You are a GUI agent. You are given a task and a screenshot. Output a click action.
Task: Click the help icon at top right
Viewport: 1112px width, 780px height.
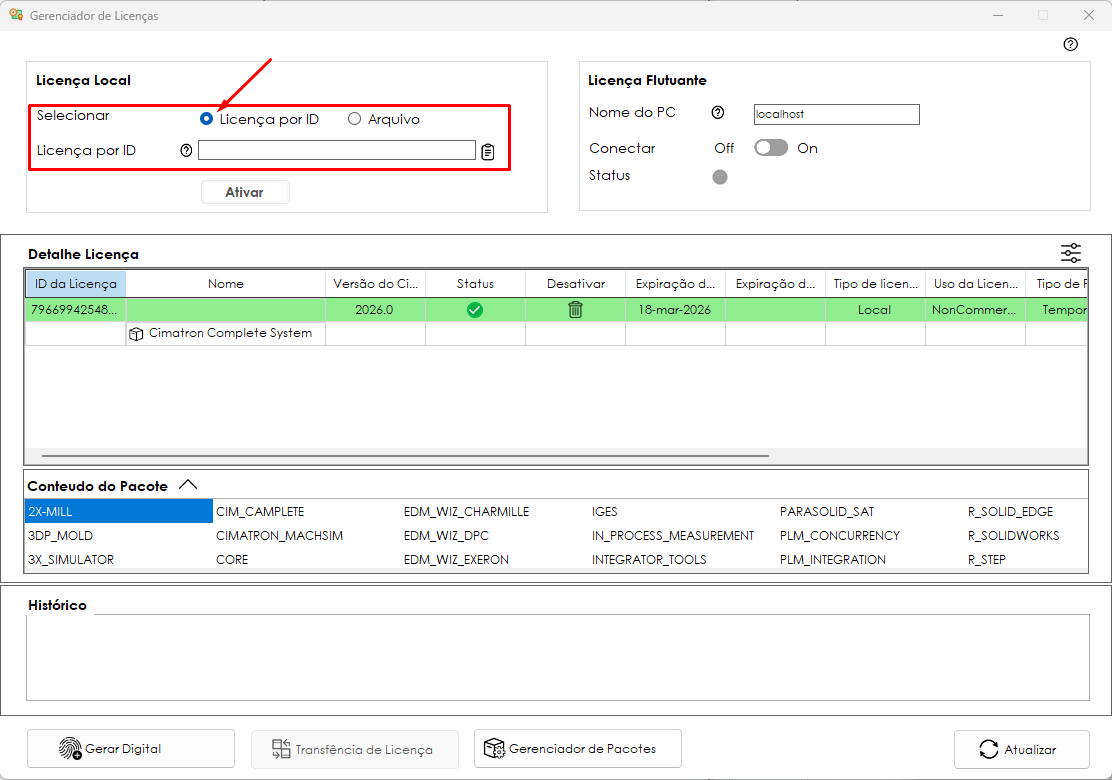[x=1071, y=44]
